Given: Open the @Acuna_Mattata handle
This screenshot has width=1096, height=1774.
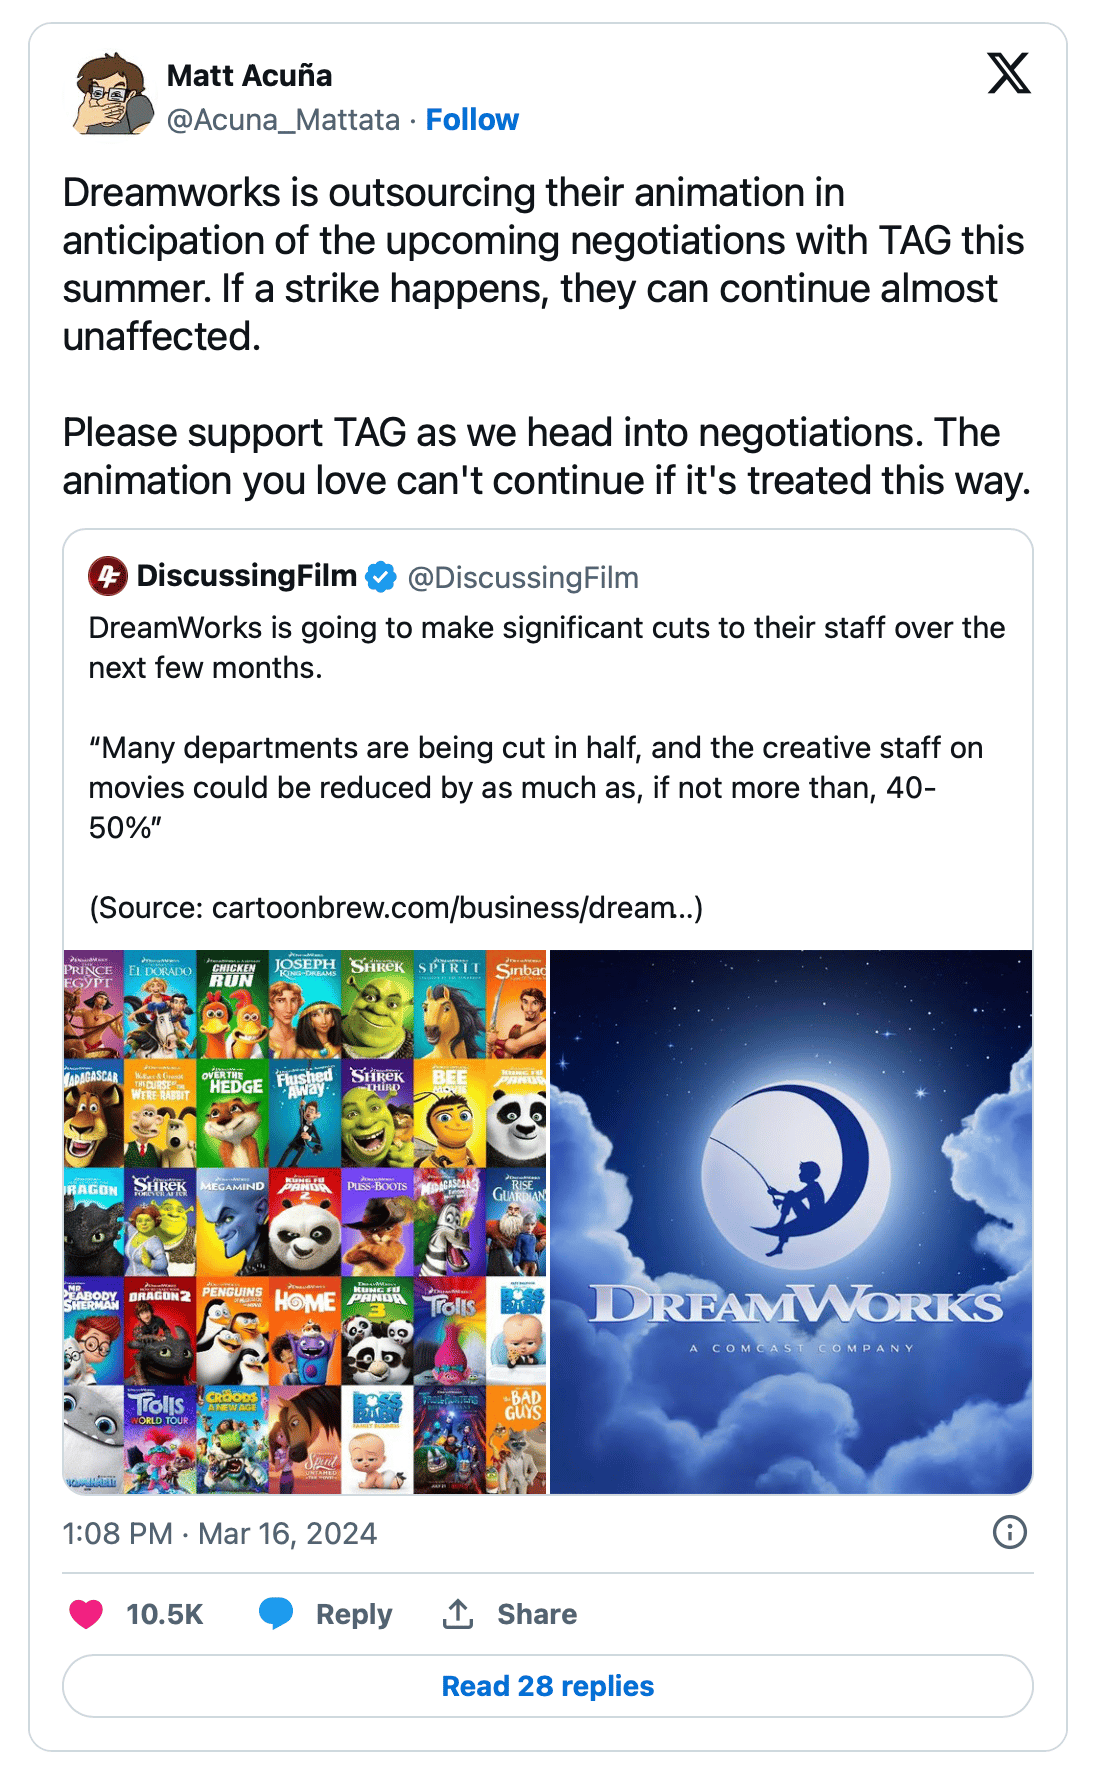Looking at the screenshot, I should (283, 120).
